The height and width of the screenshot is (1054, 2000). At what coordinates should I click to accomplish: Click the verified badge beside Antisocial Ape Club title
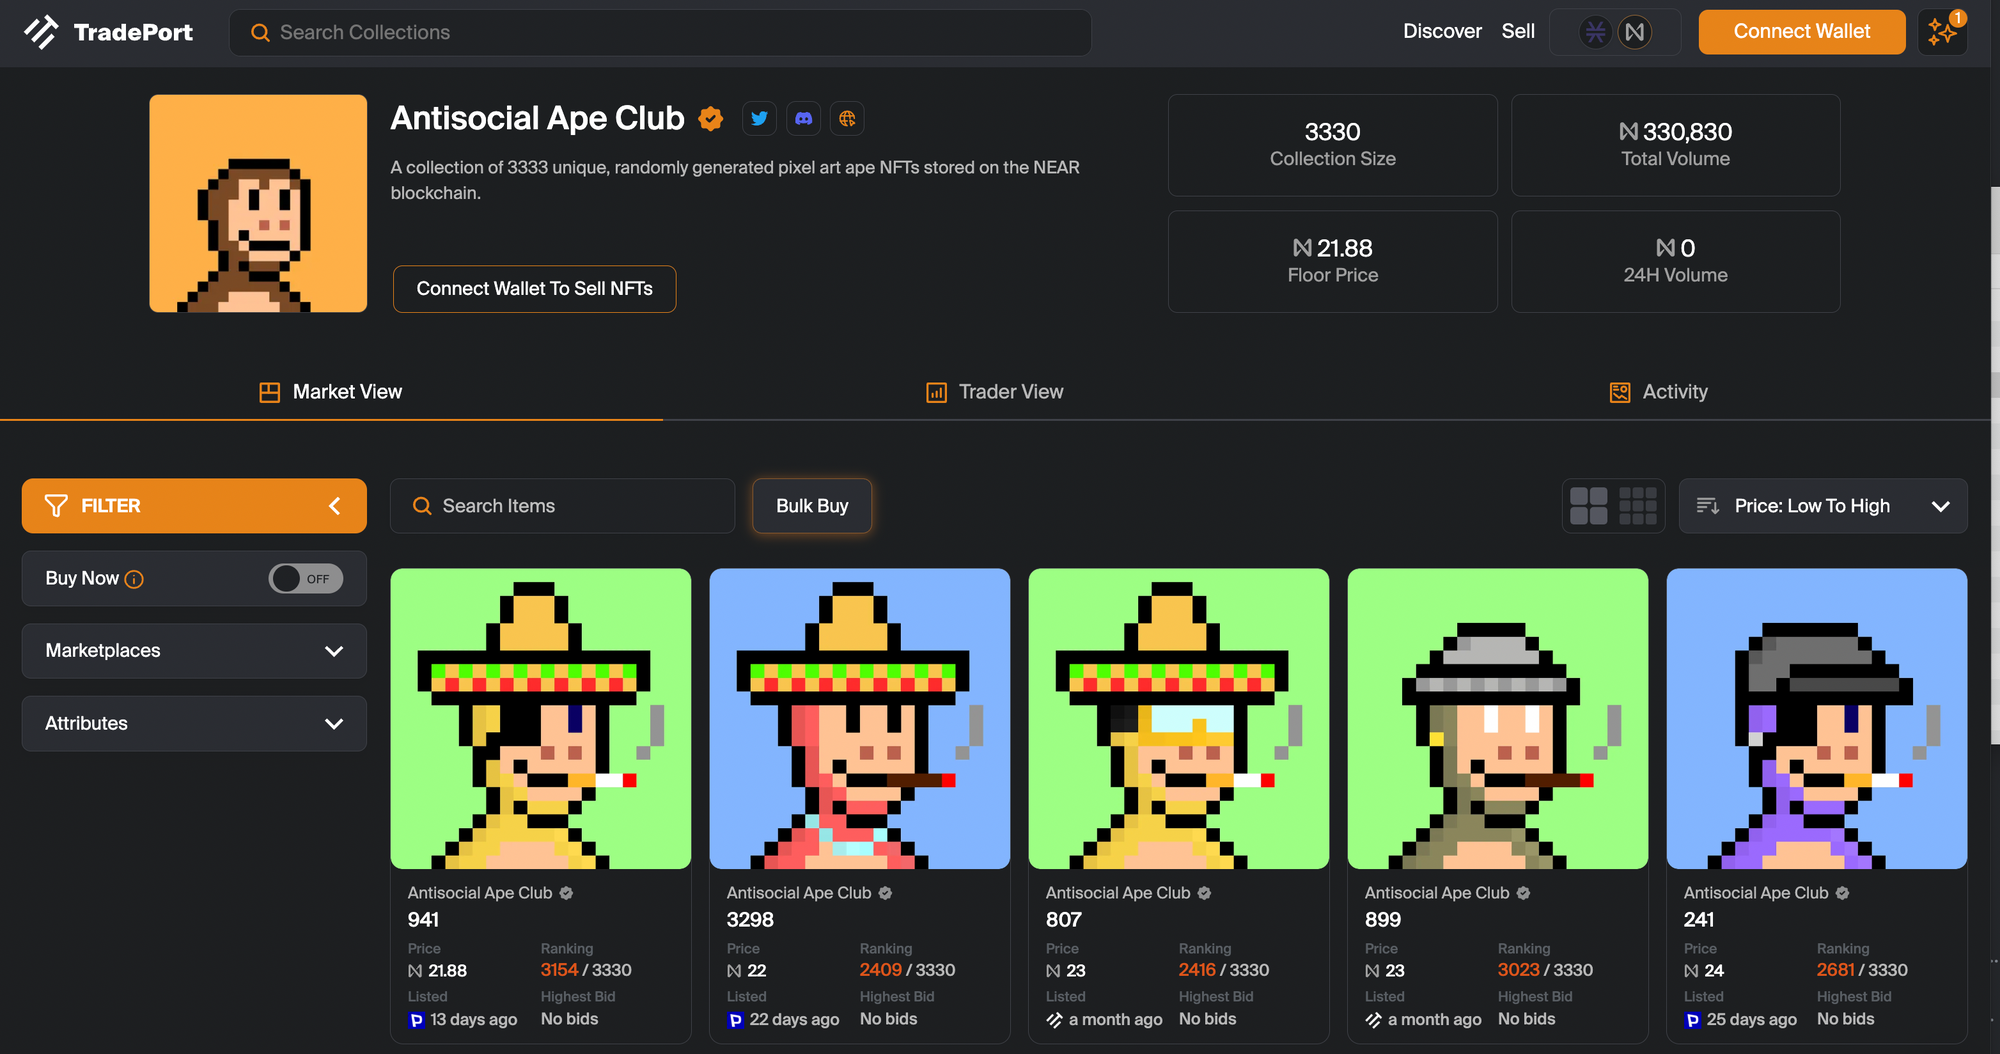[711, 119]
